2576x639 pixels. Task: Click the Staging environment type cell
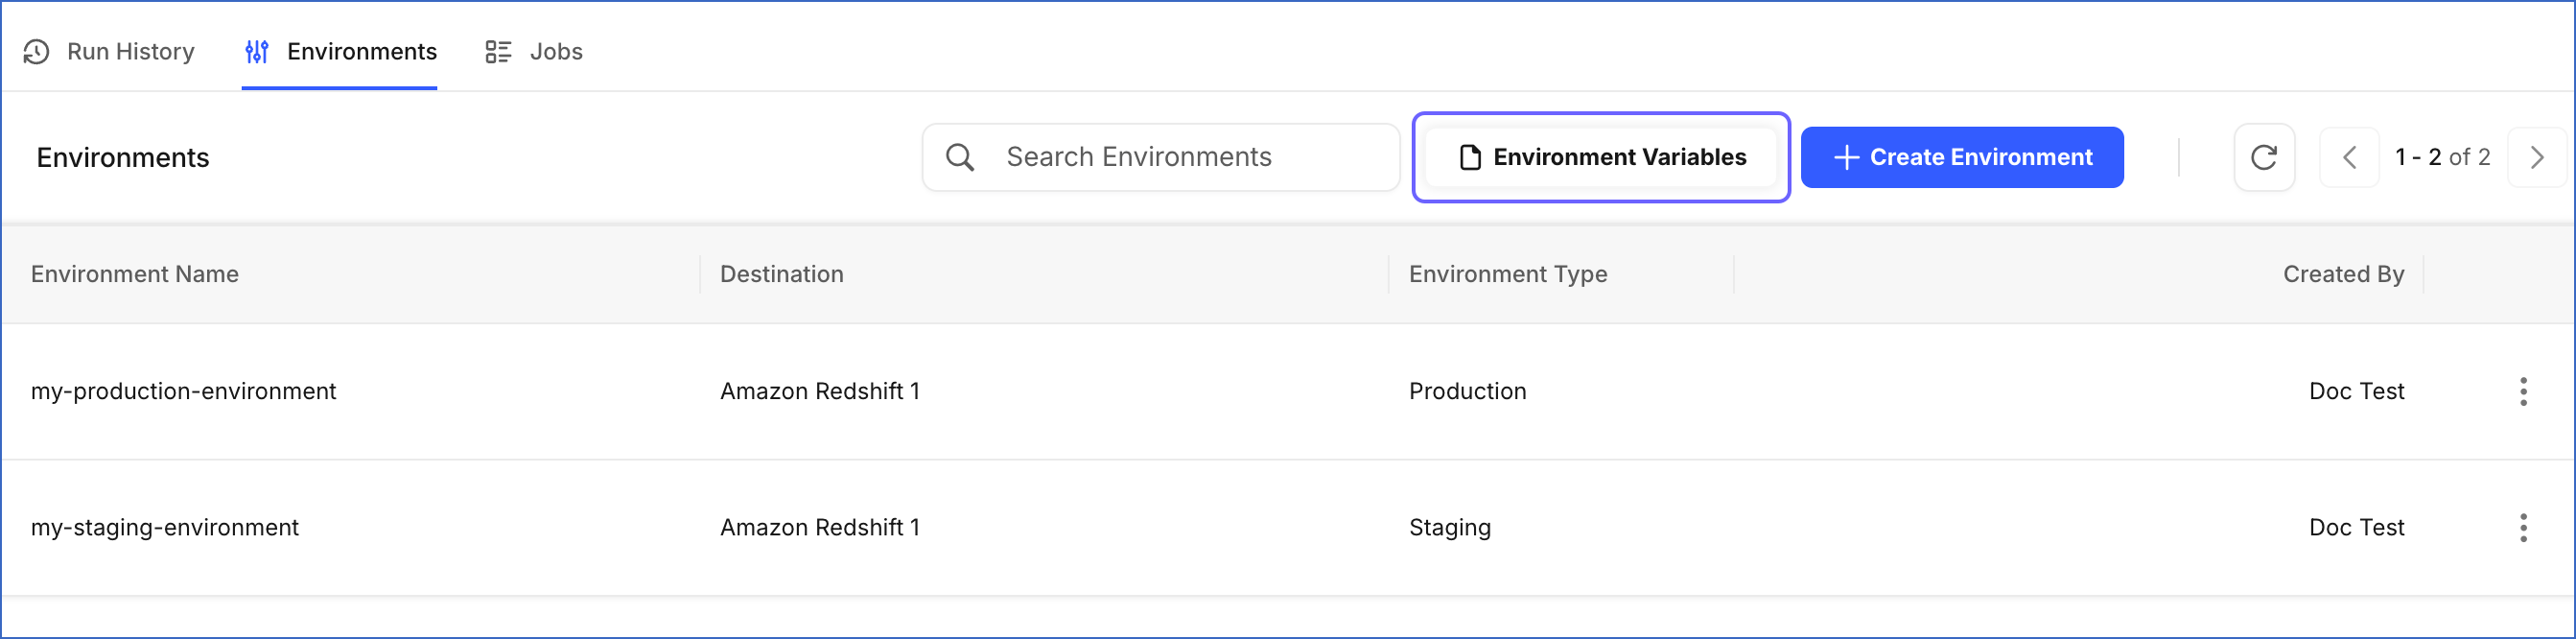(x=1450, y=528)
